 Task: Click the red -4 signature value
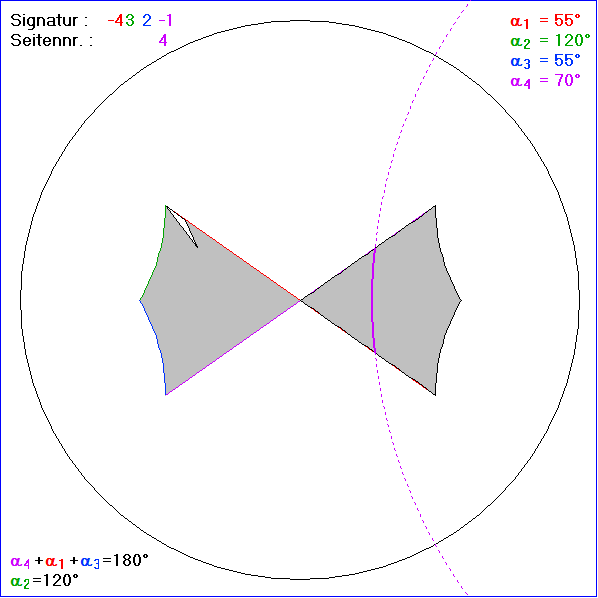[116, 20]
